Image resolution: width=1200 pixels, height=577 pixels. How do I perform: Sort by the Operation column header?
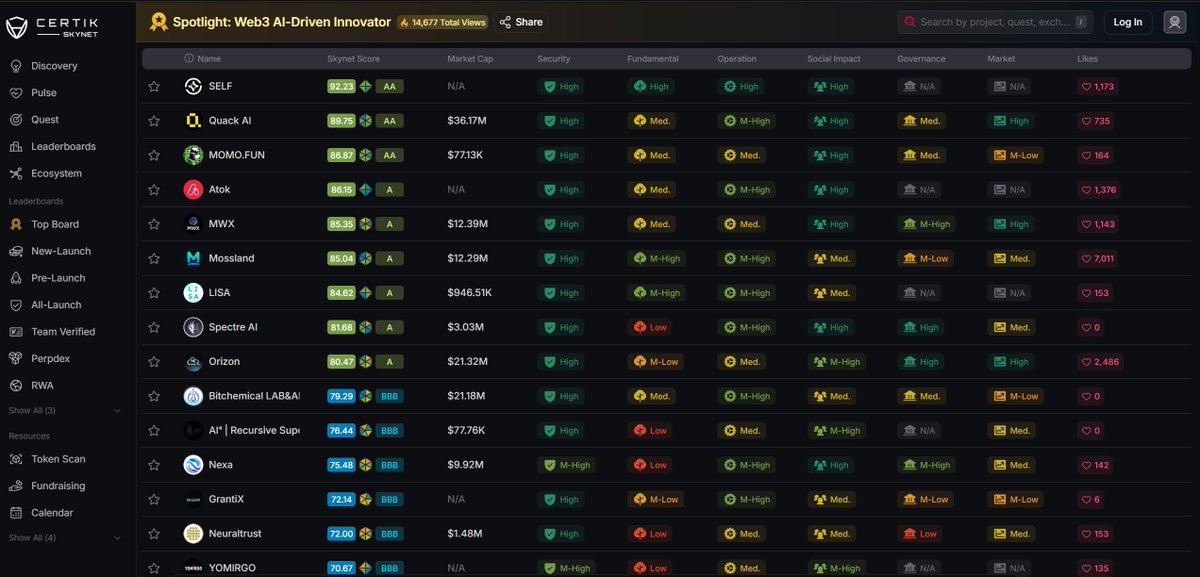point(737,59)
